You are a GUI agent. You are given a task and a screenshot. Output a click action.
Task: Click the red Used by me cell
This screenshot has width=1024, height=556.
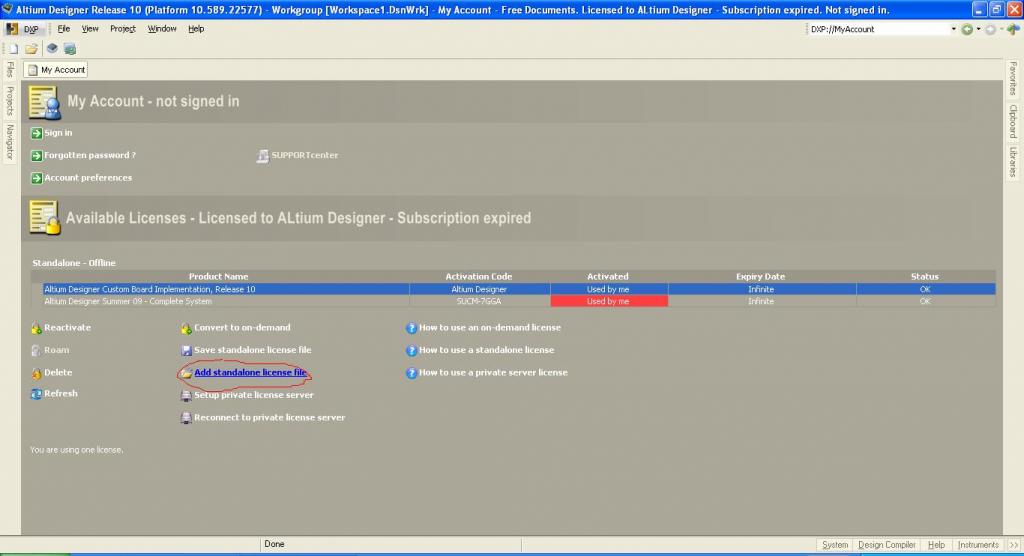[x=609, y=301]
